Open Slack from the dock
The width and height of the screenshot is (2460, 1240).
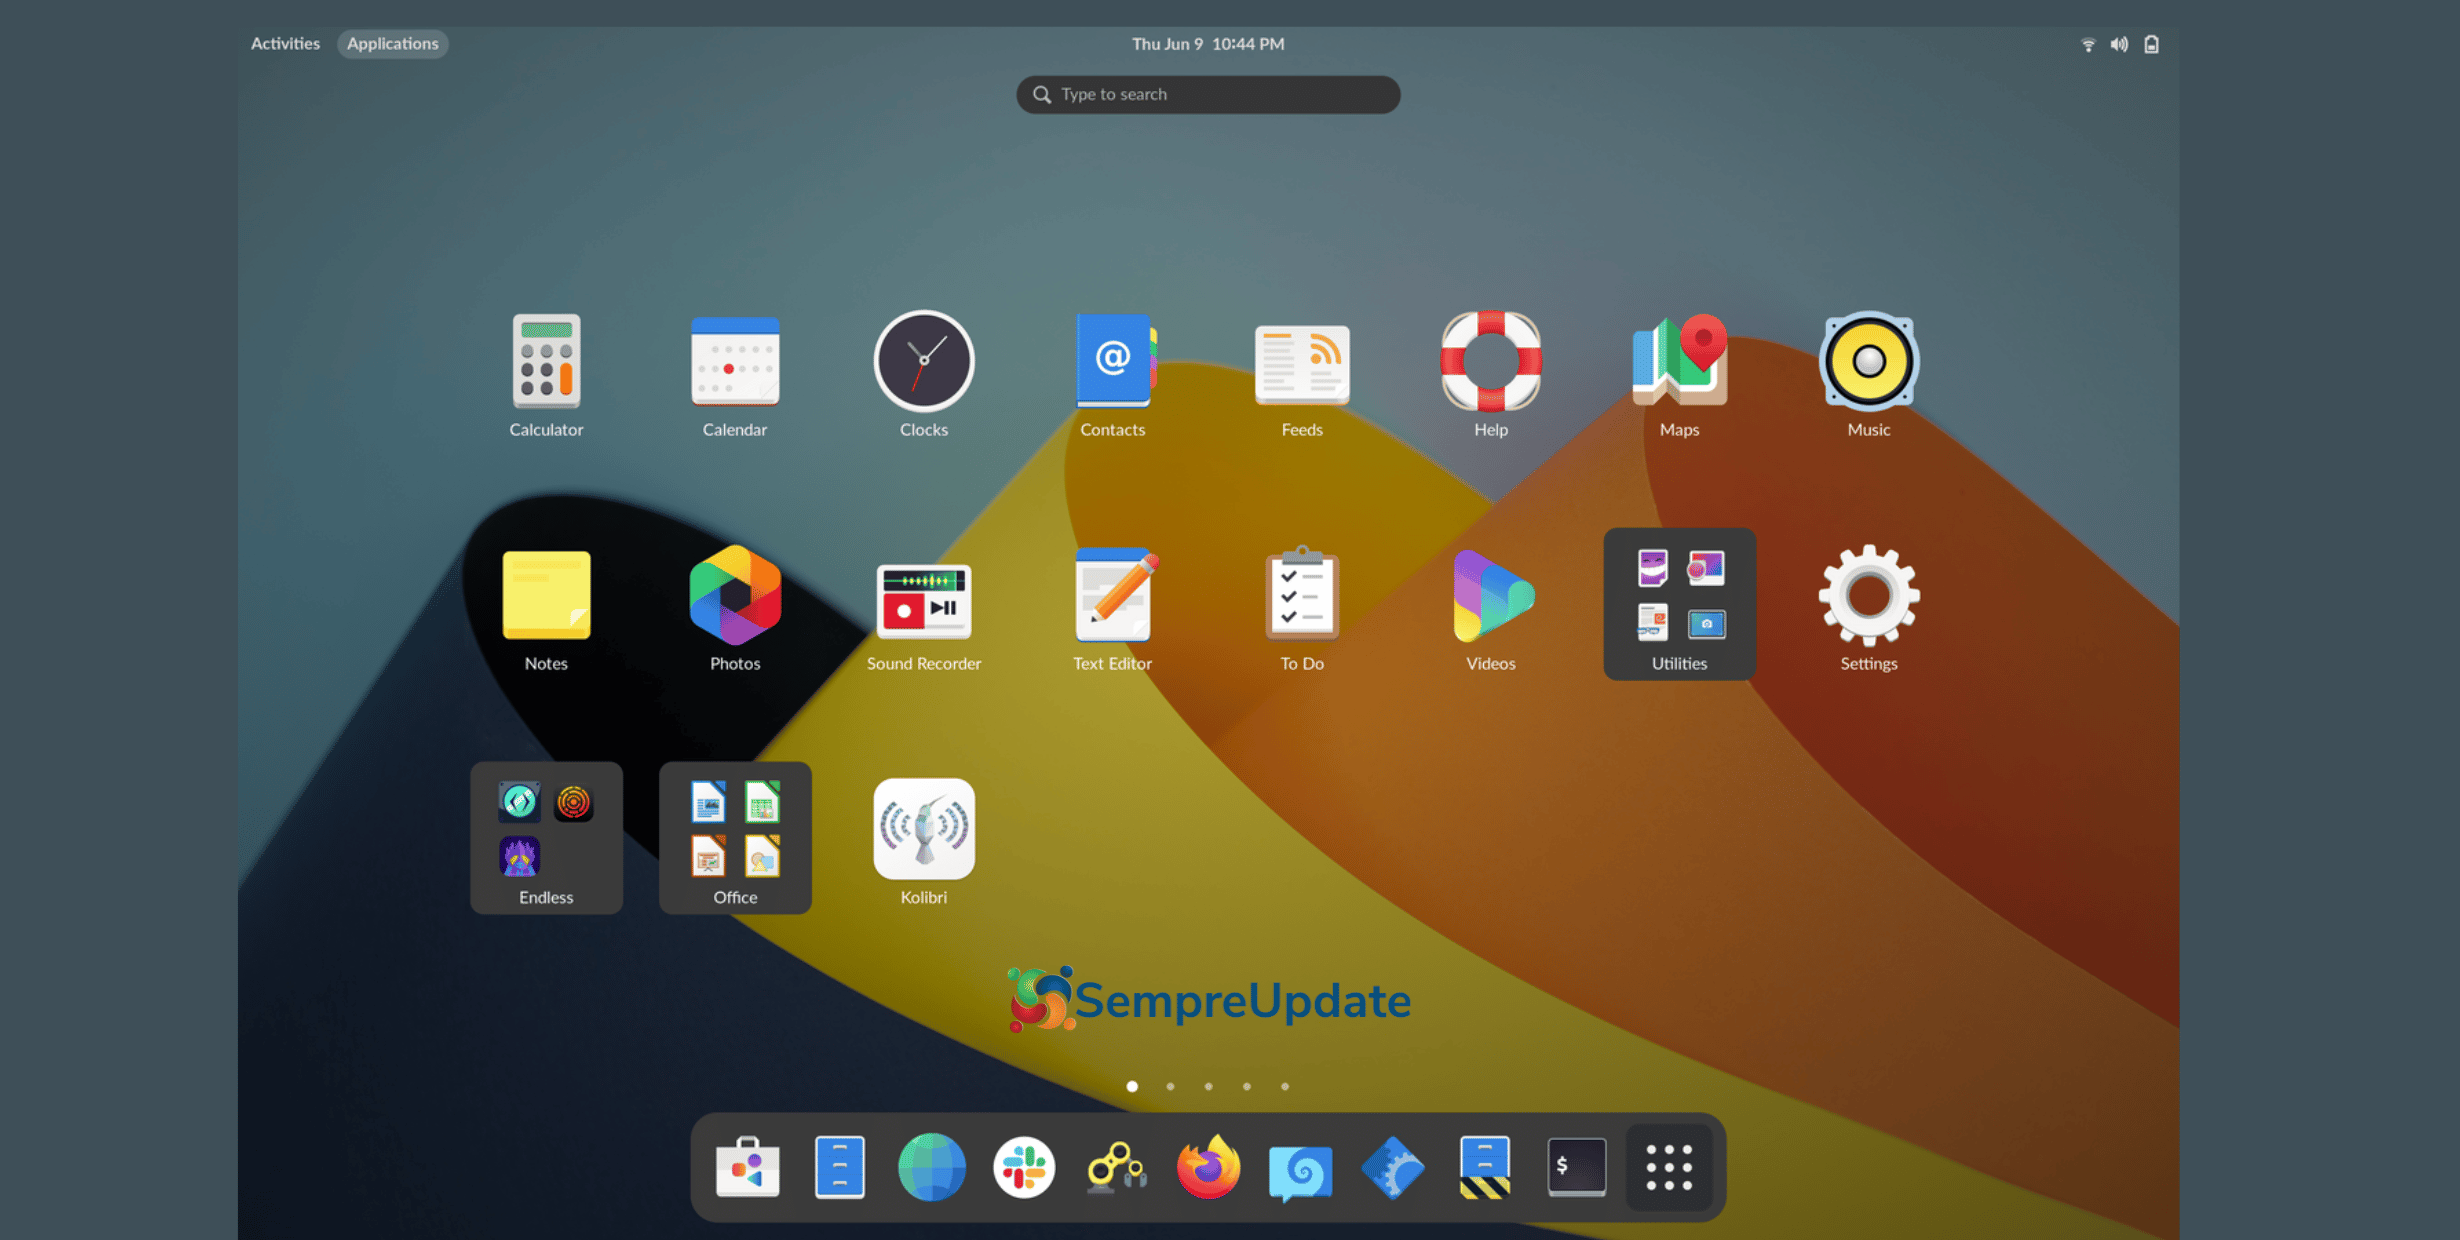(1024, 1167)
